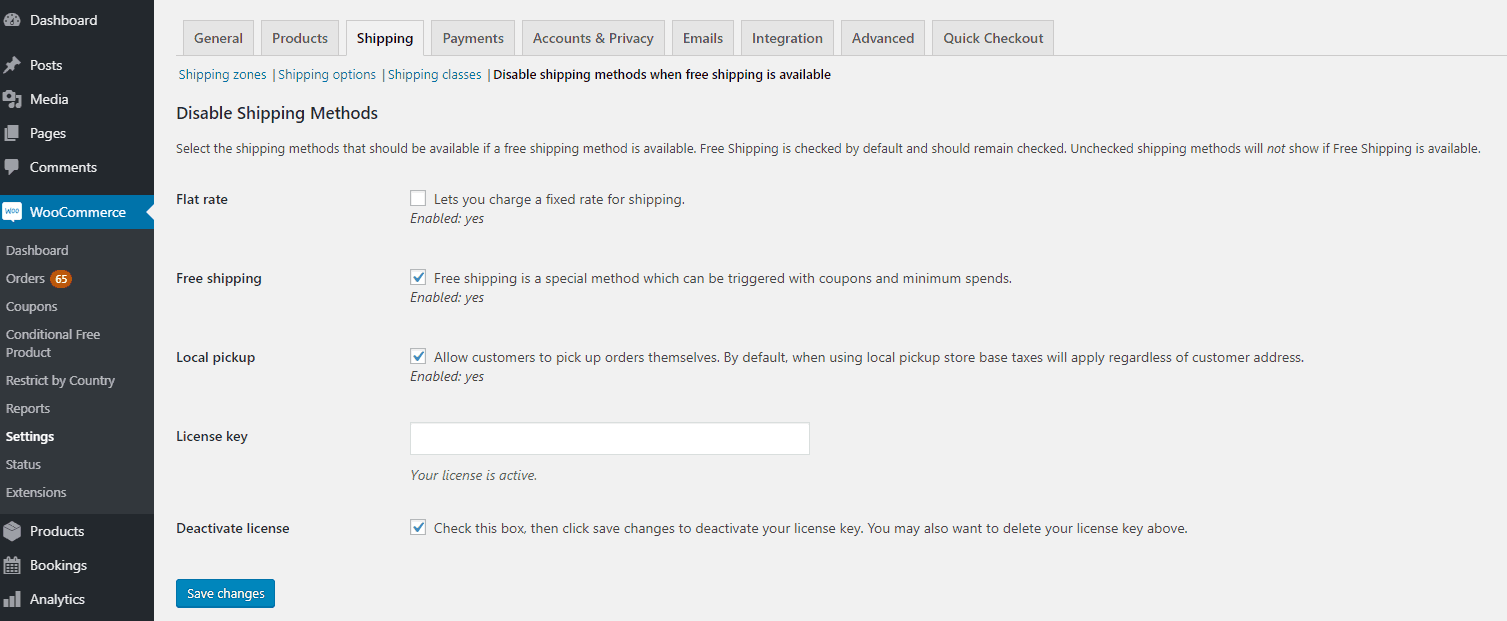1507x621 pixels.
Task: Open the Shipping zones link
Action: pyautogui.click(x=222, y=75)
